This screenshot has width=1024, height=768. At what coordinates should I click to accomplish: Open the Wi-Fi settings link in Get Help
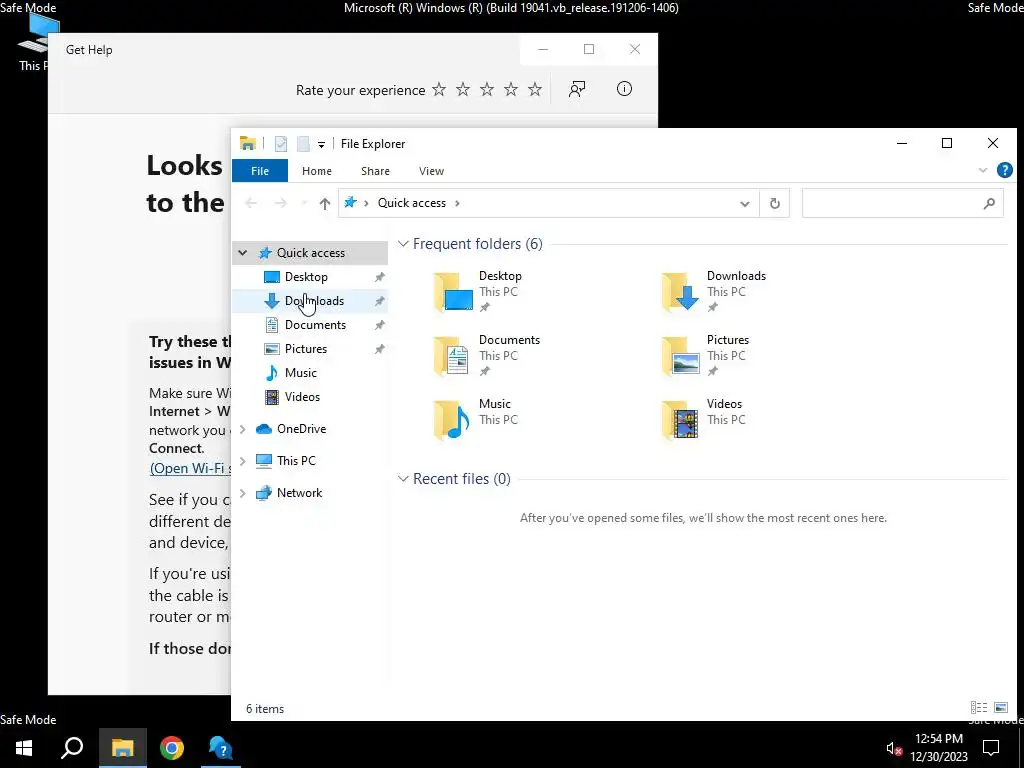click(x=190, y=468)
